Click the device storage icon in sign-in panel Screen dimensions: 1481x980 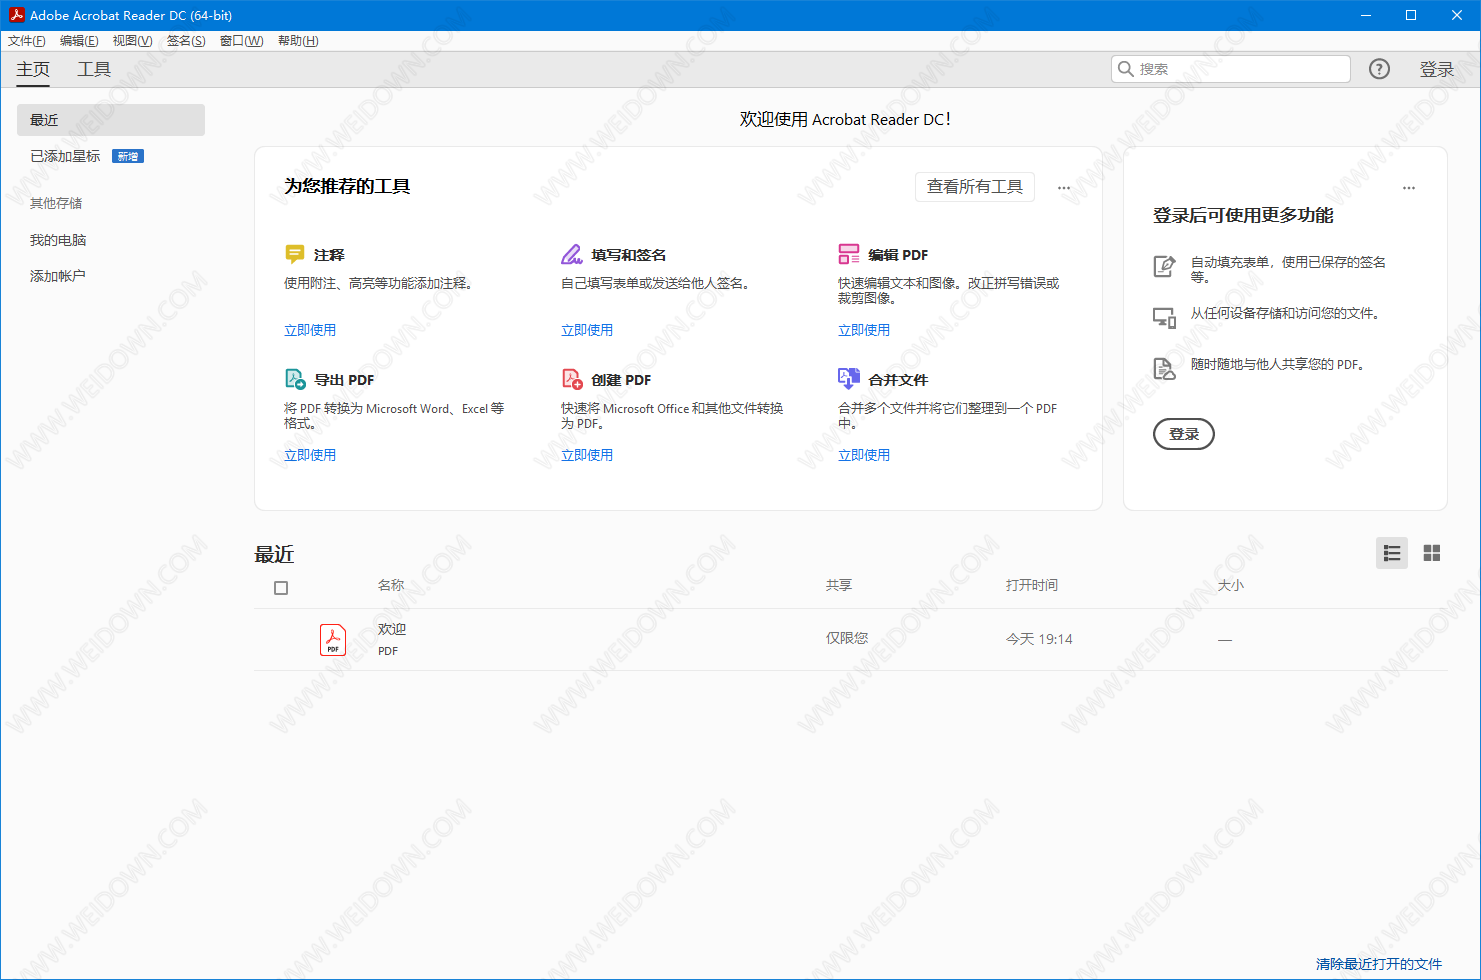(1164, 317)
